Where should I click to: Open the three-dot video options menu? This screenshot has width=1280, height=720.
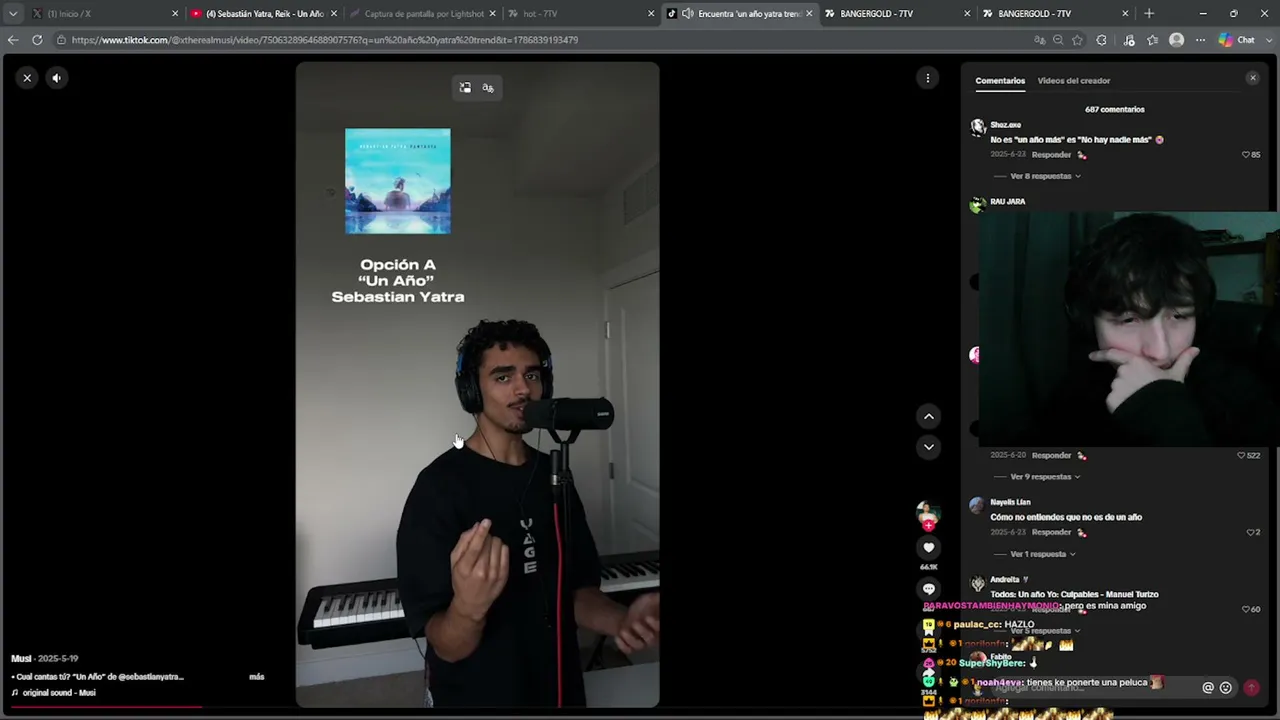pyautogui.click(x=928, y=78)
